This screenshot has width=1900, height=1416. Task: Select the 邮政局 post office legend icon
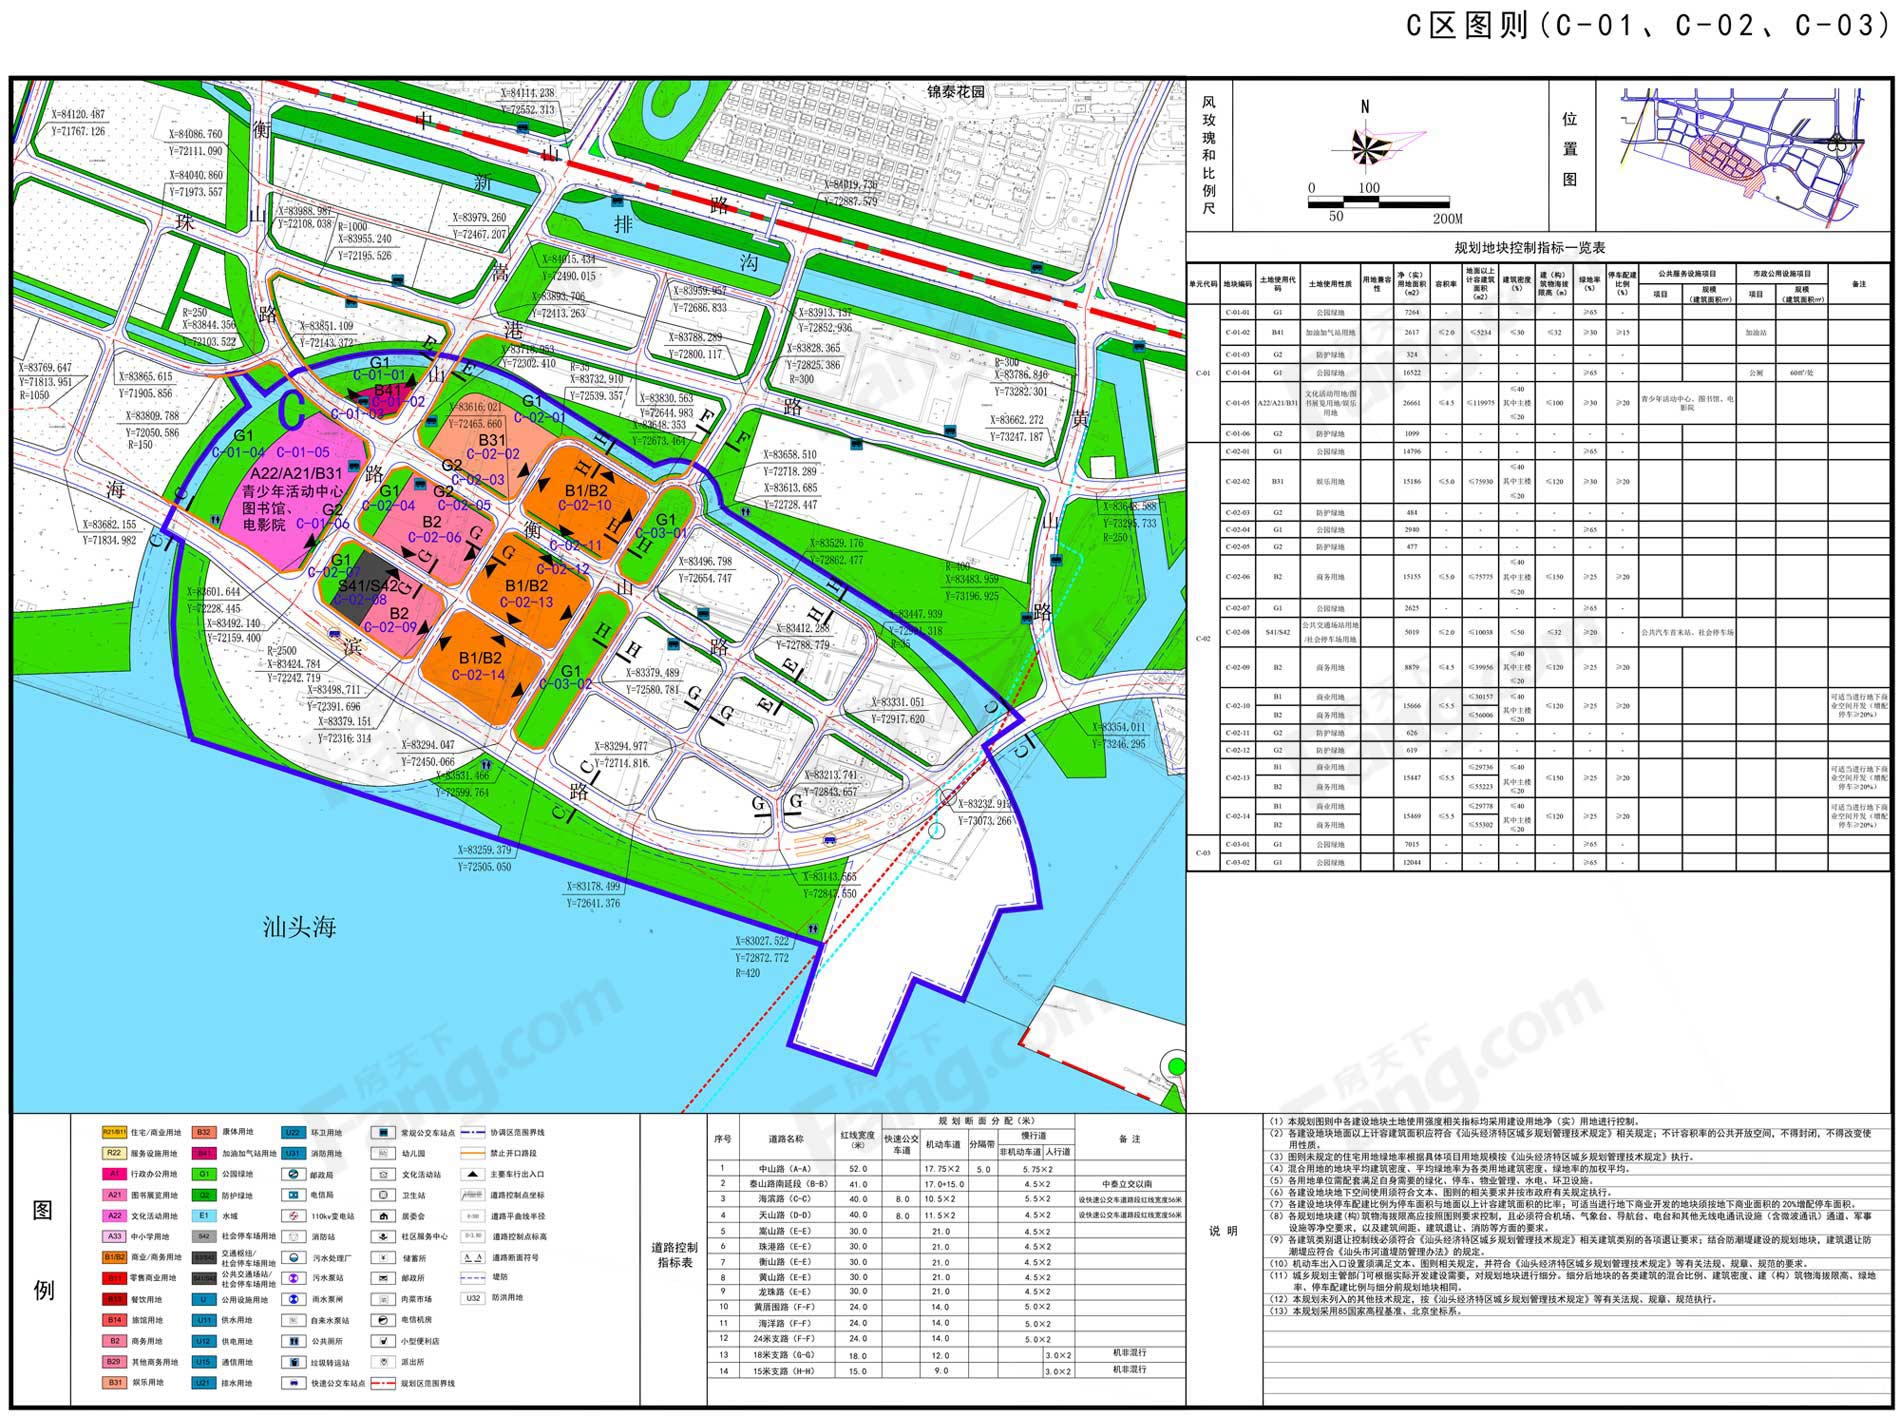[x=292, y=1174]
